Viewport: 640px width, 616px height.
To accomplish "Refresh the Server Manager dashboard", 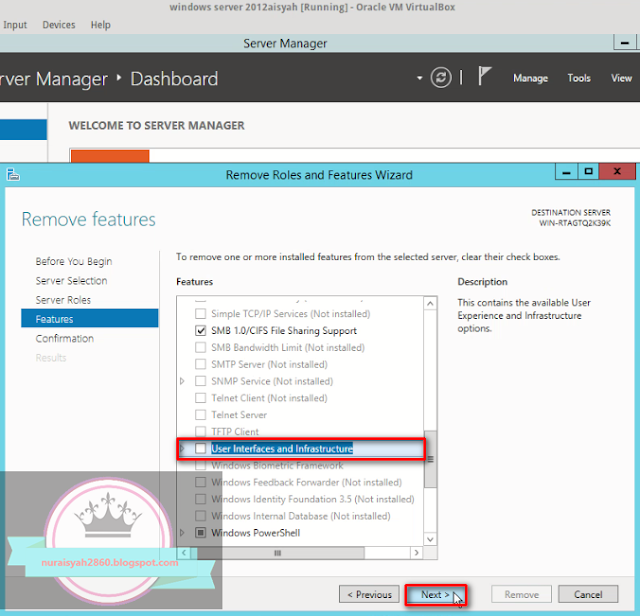I will tap(441, 77).
